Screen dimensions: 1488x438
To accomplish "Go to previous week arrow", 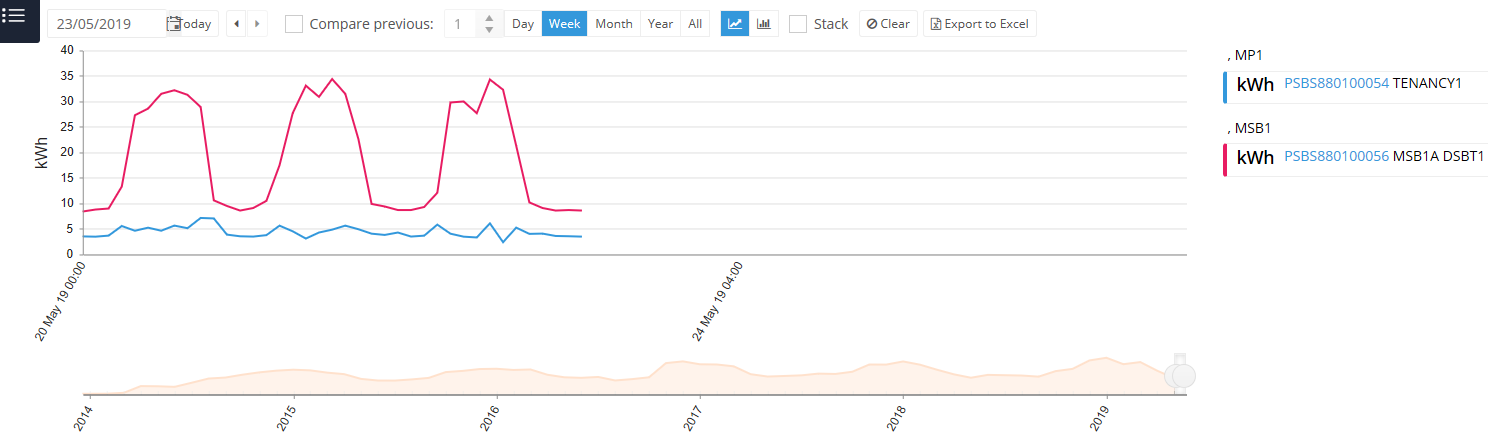I will point(236,24).
